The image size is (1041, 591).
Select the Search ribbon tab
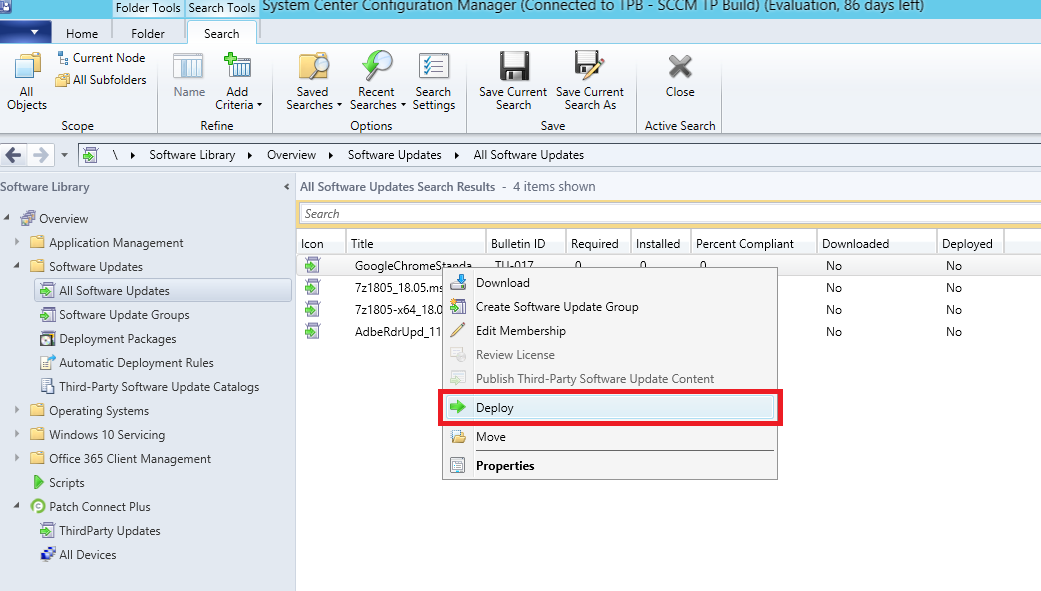tap(222, 33)
